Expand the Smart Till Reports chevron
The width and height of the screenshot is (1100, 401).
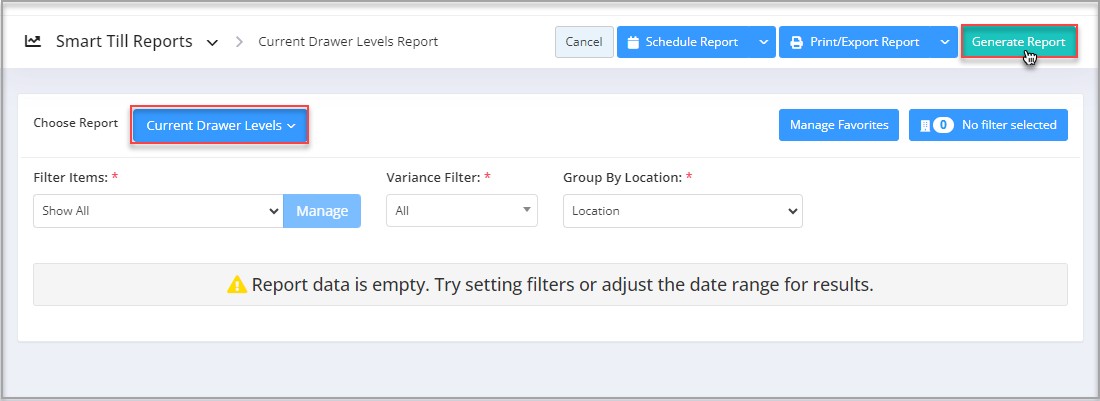[212, 43]
